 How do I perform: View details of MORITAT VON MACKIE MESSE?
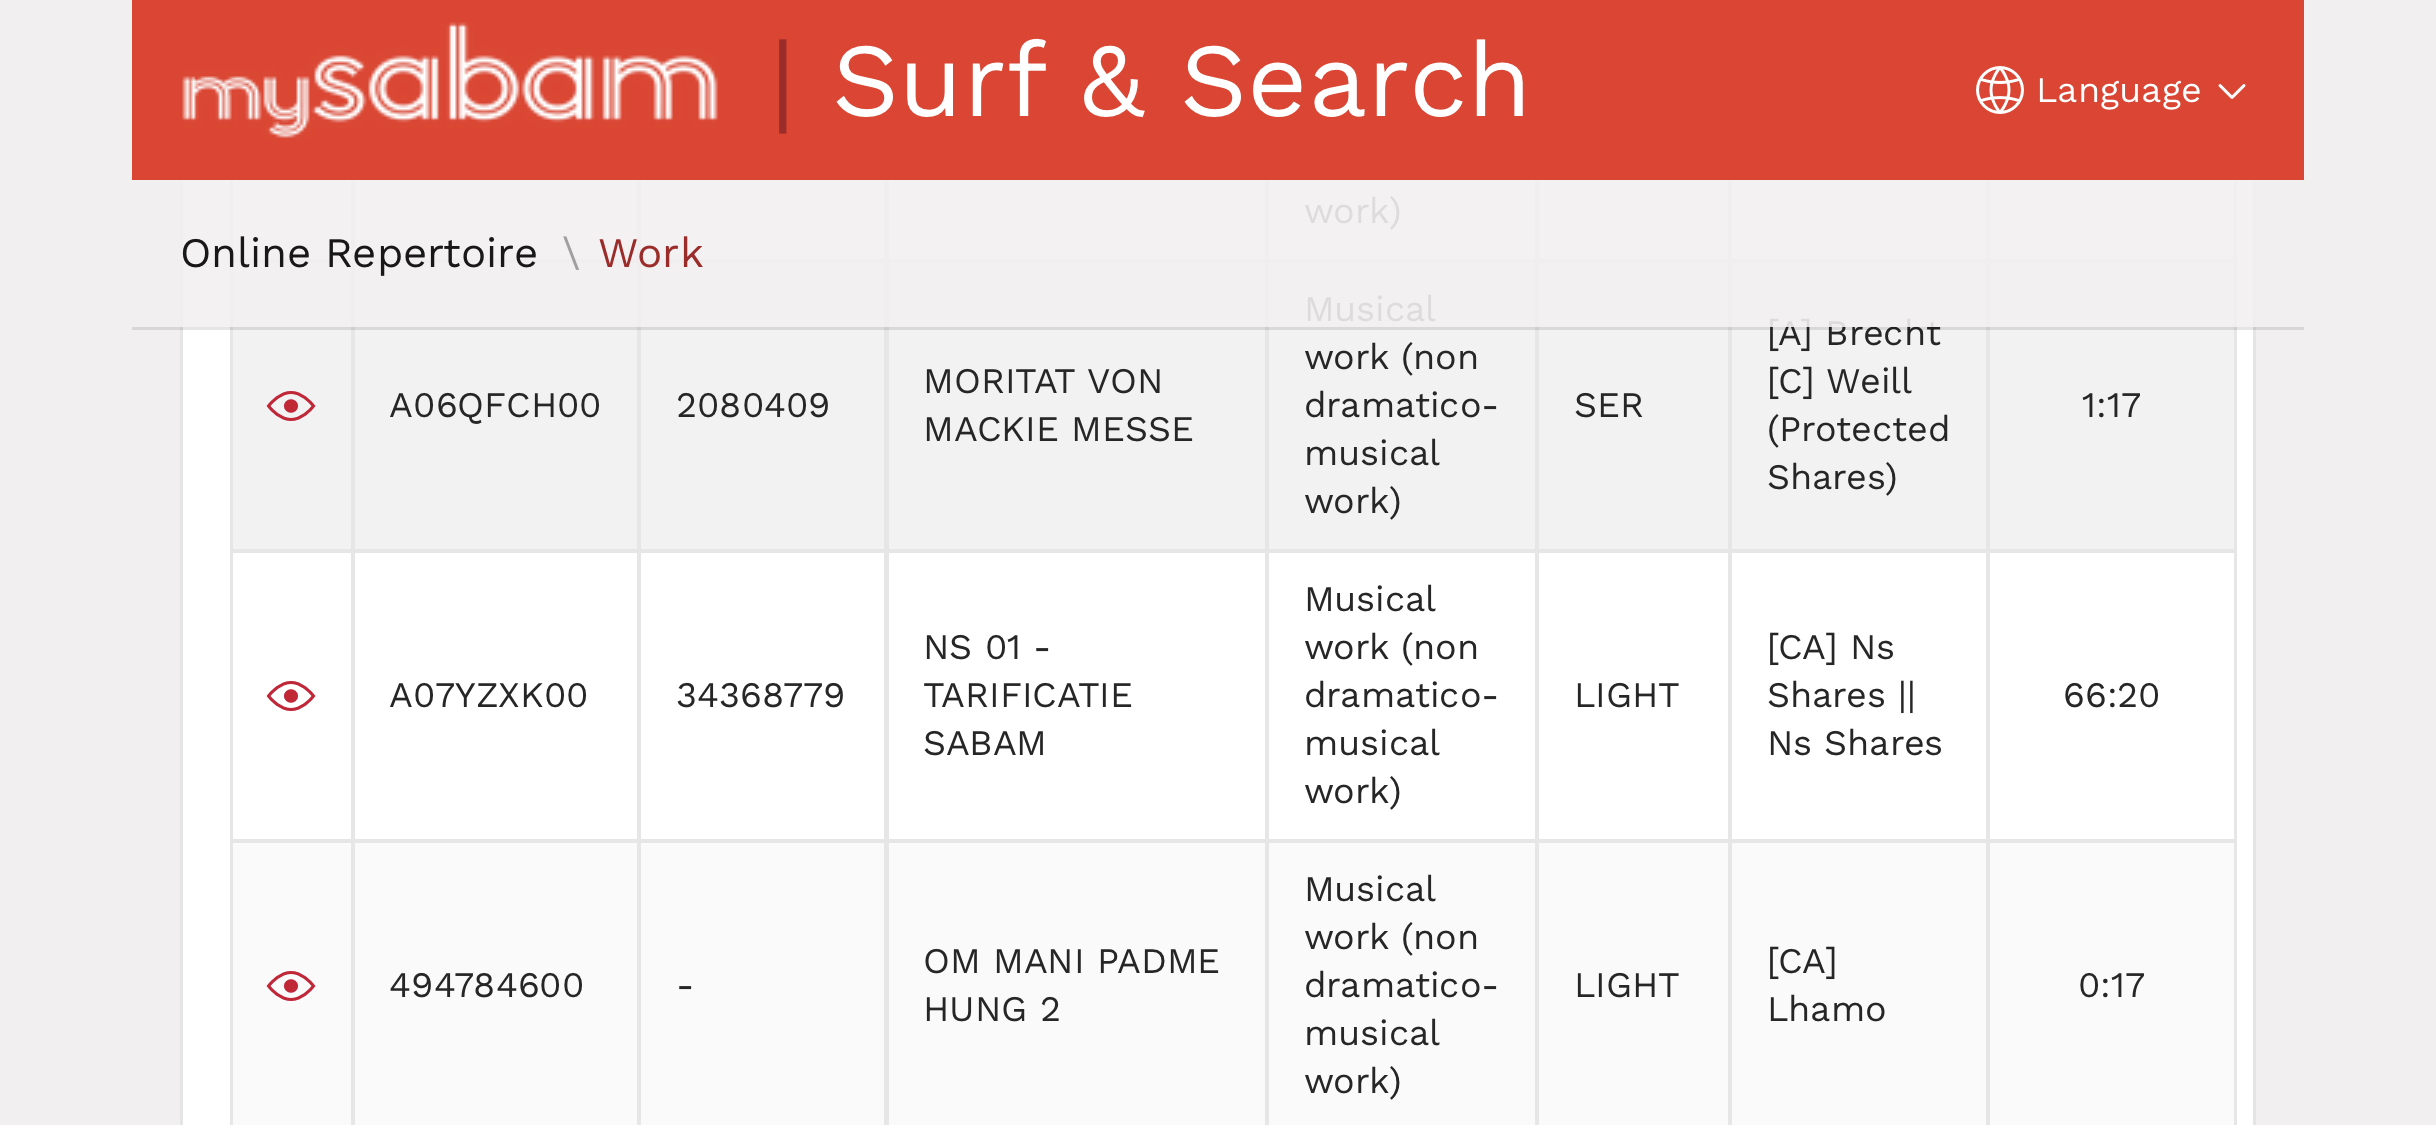(291, 406)
